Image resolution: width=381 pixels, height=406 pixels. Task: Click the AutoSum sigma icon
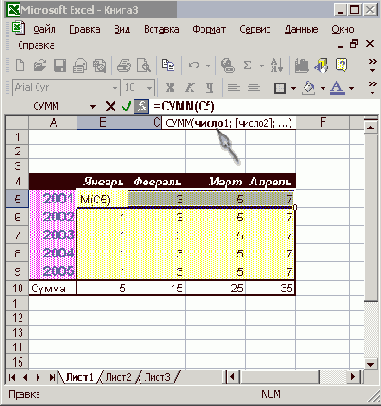(247, 65)
